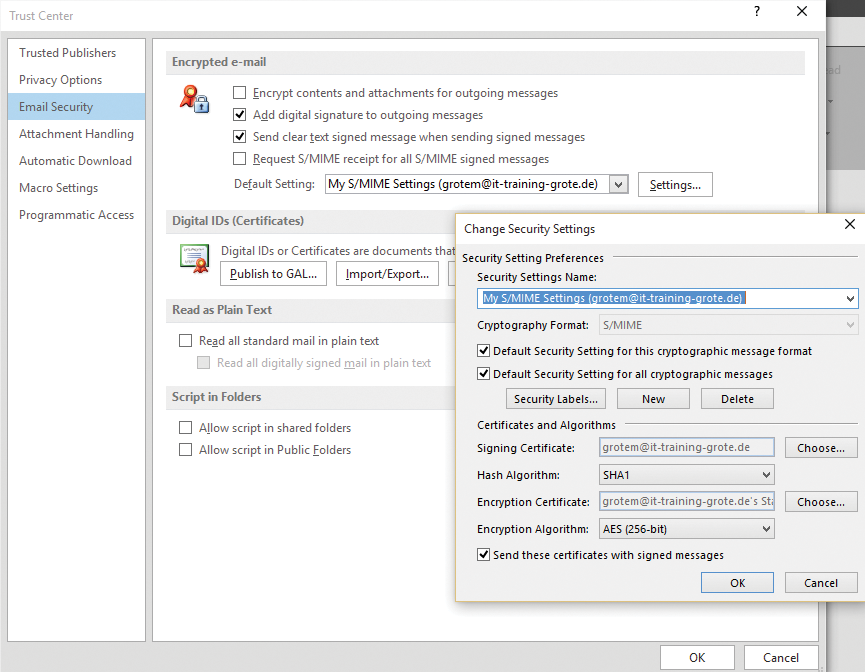865x672 pixels.
Task: Open the Macro Settings category
Action: [x=61, y=187]
